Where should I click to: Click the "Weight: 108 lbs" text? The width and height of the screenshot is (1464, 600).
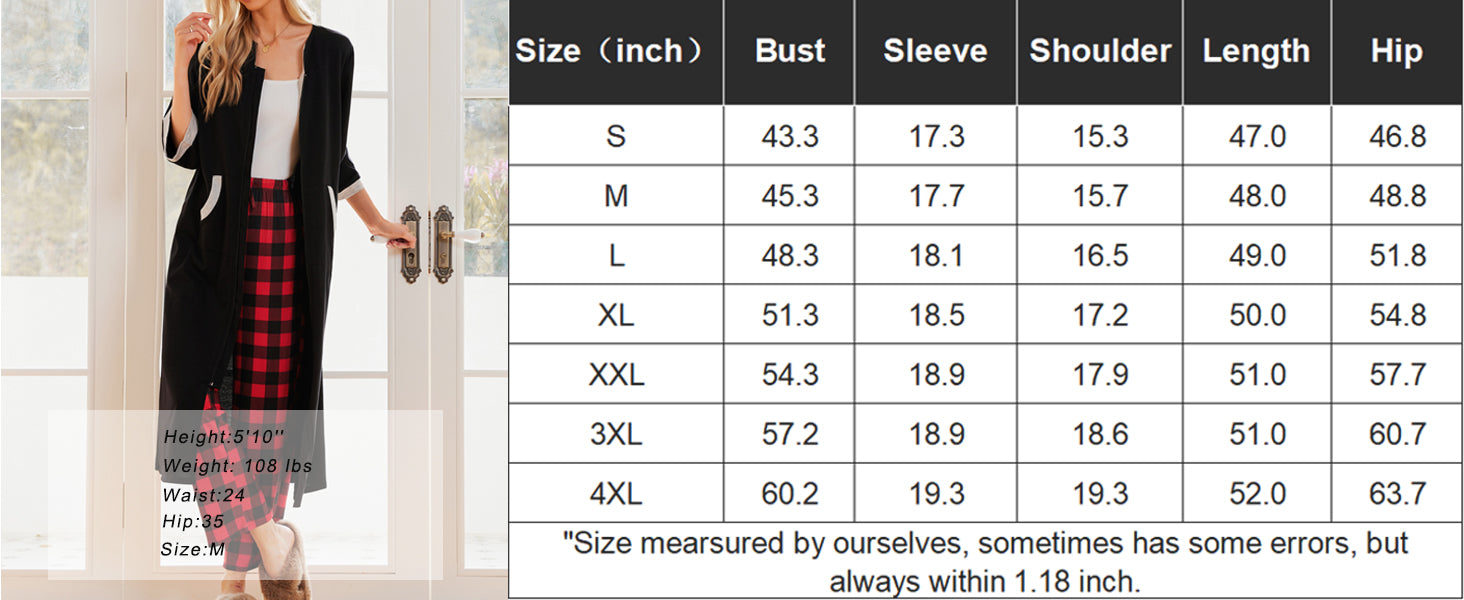(237, 466)
